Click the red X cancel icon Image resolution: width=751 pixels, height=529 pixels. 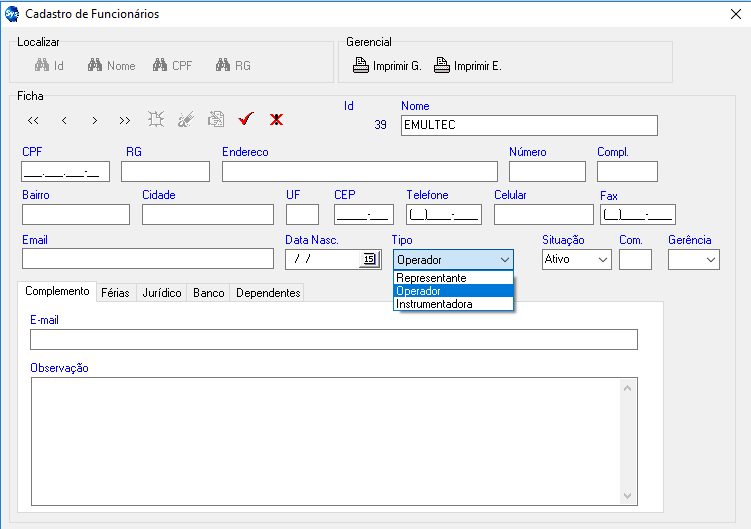point(276,119)
